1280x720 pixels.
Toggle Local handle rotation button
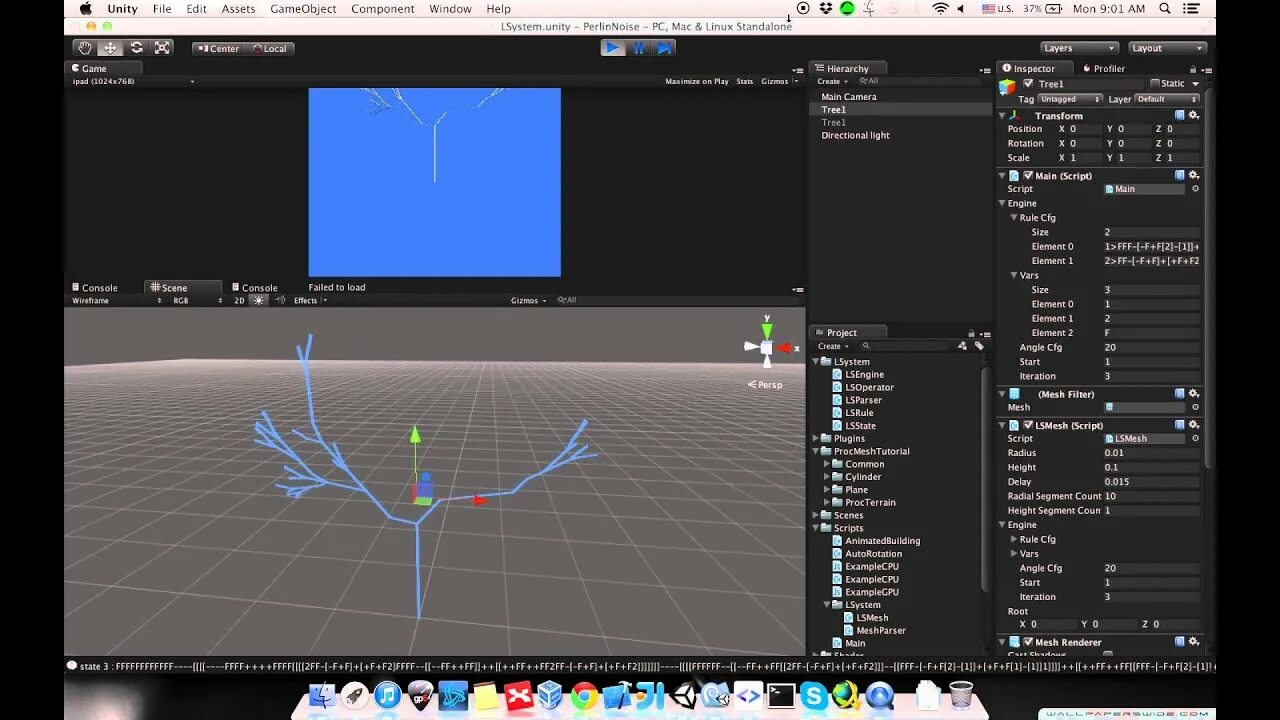click(x=269, y=48)
